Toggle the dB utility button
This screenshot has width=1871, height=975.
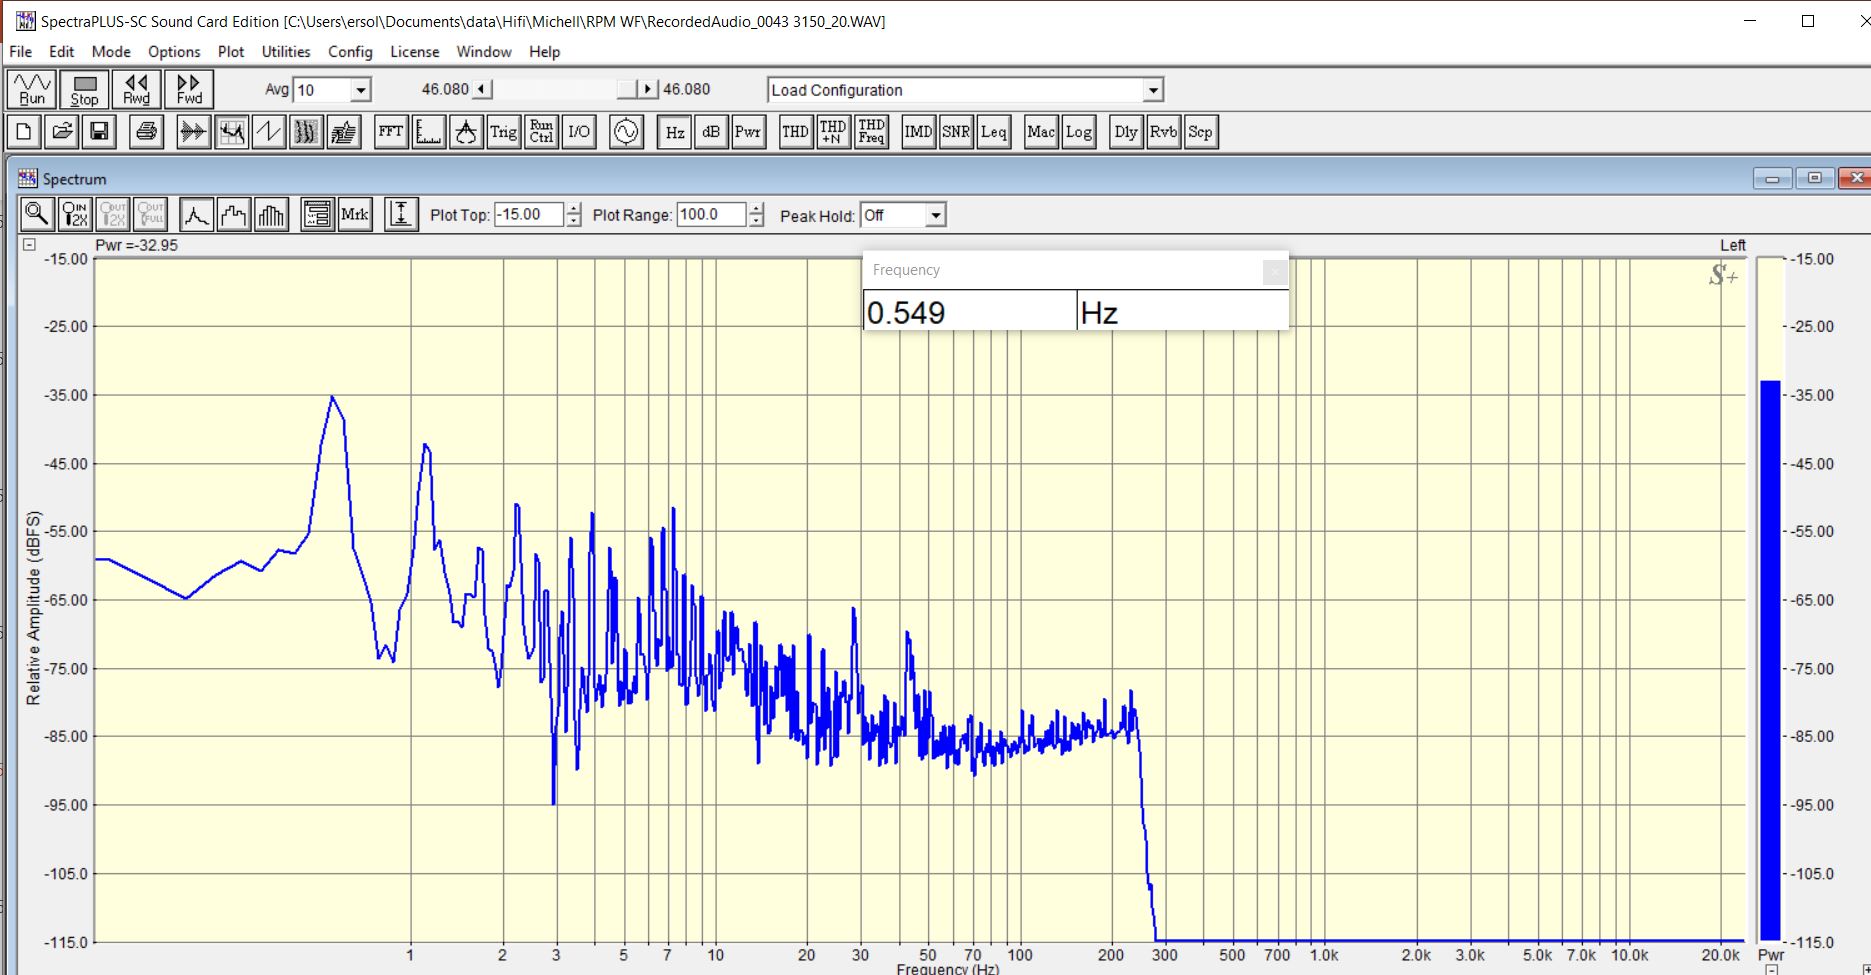click(x=710, y=132)
